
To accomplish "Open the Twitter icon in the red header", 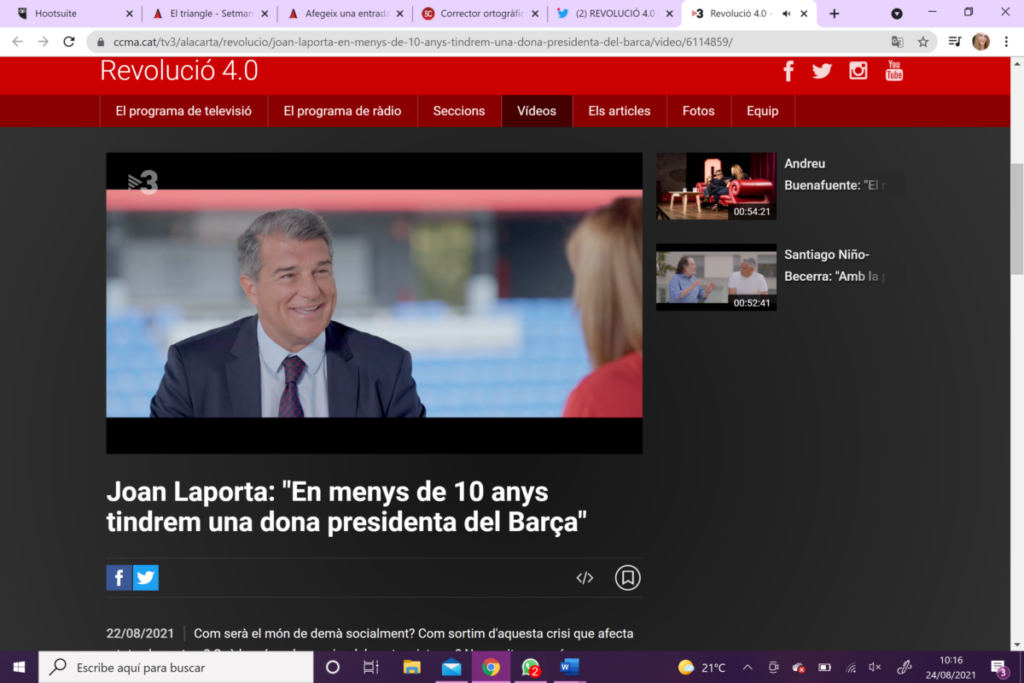I will coord(822,71).
